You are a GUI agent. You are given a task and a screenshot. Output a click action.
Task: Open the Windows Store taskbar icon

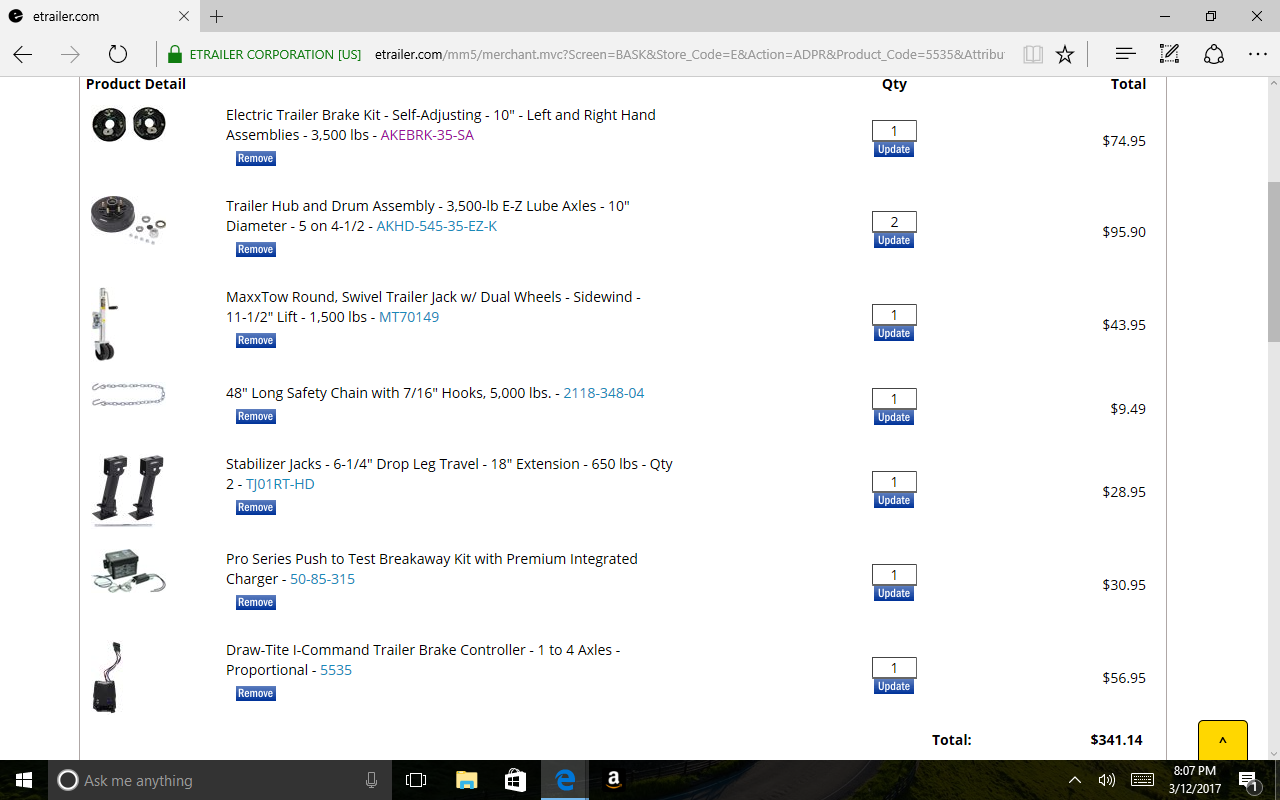(515, 780)
